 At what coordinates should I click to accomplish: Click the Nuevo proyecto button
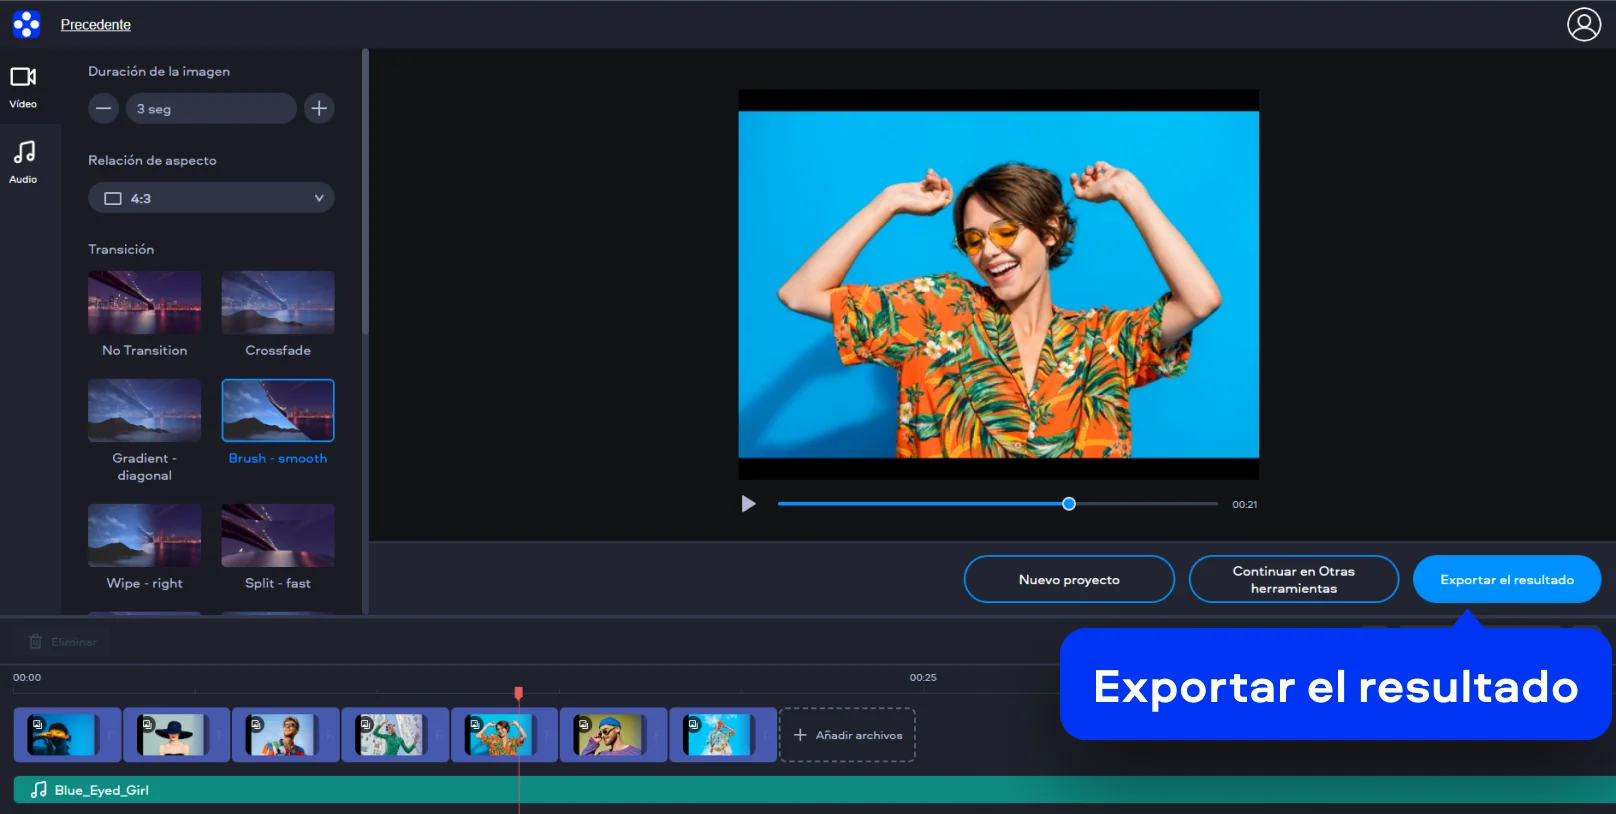(x=1068, y=580)
